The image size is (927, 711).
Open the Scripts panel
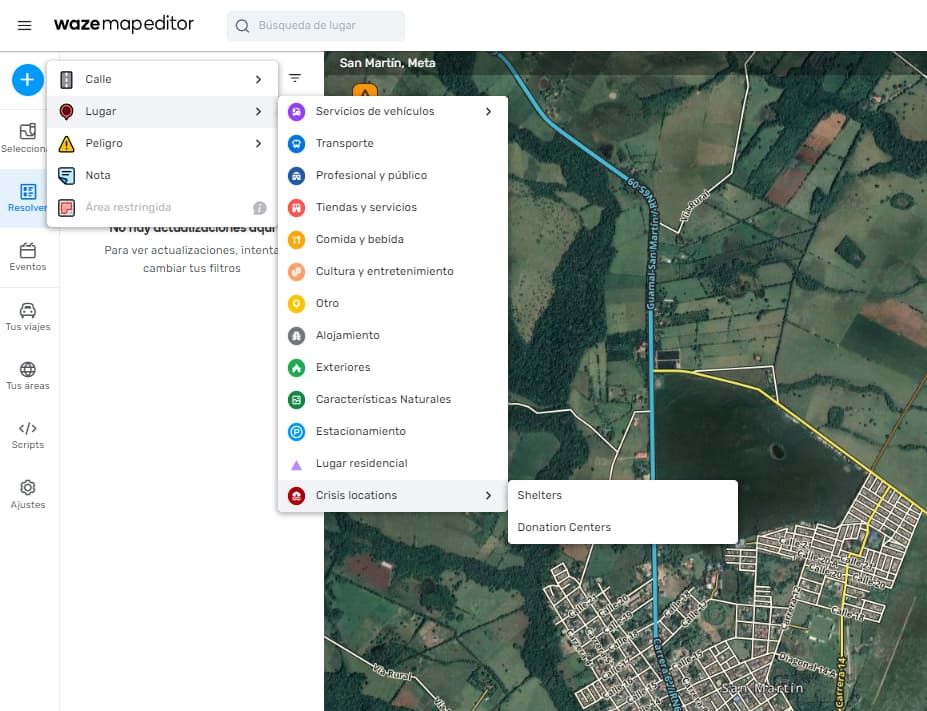coord(28,435)
